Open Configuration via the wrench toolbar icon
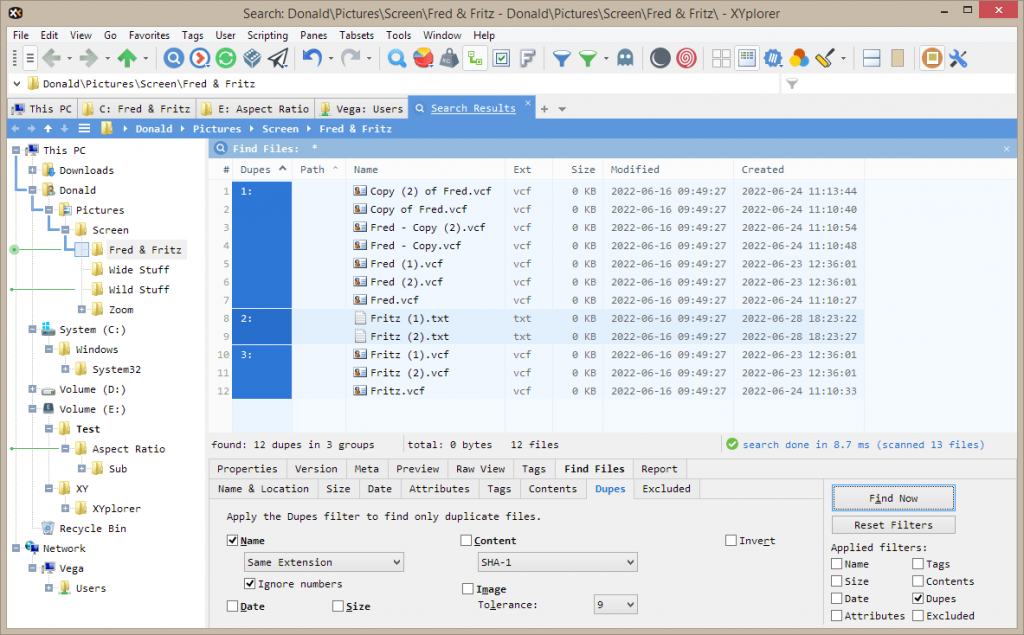This screenshot has height=635, width=1024. click(957, 58)
